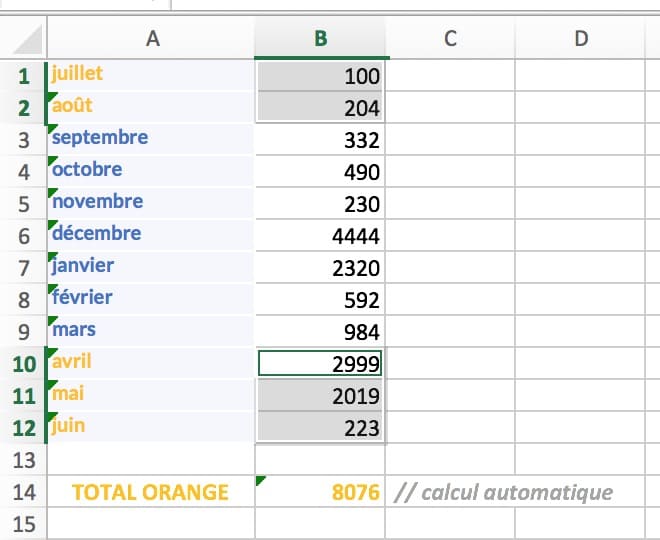Click the décembre cell
The image size is (660, 540).
150,235
